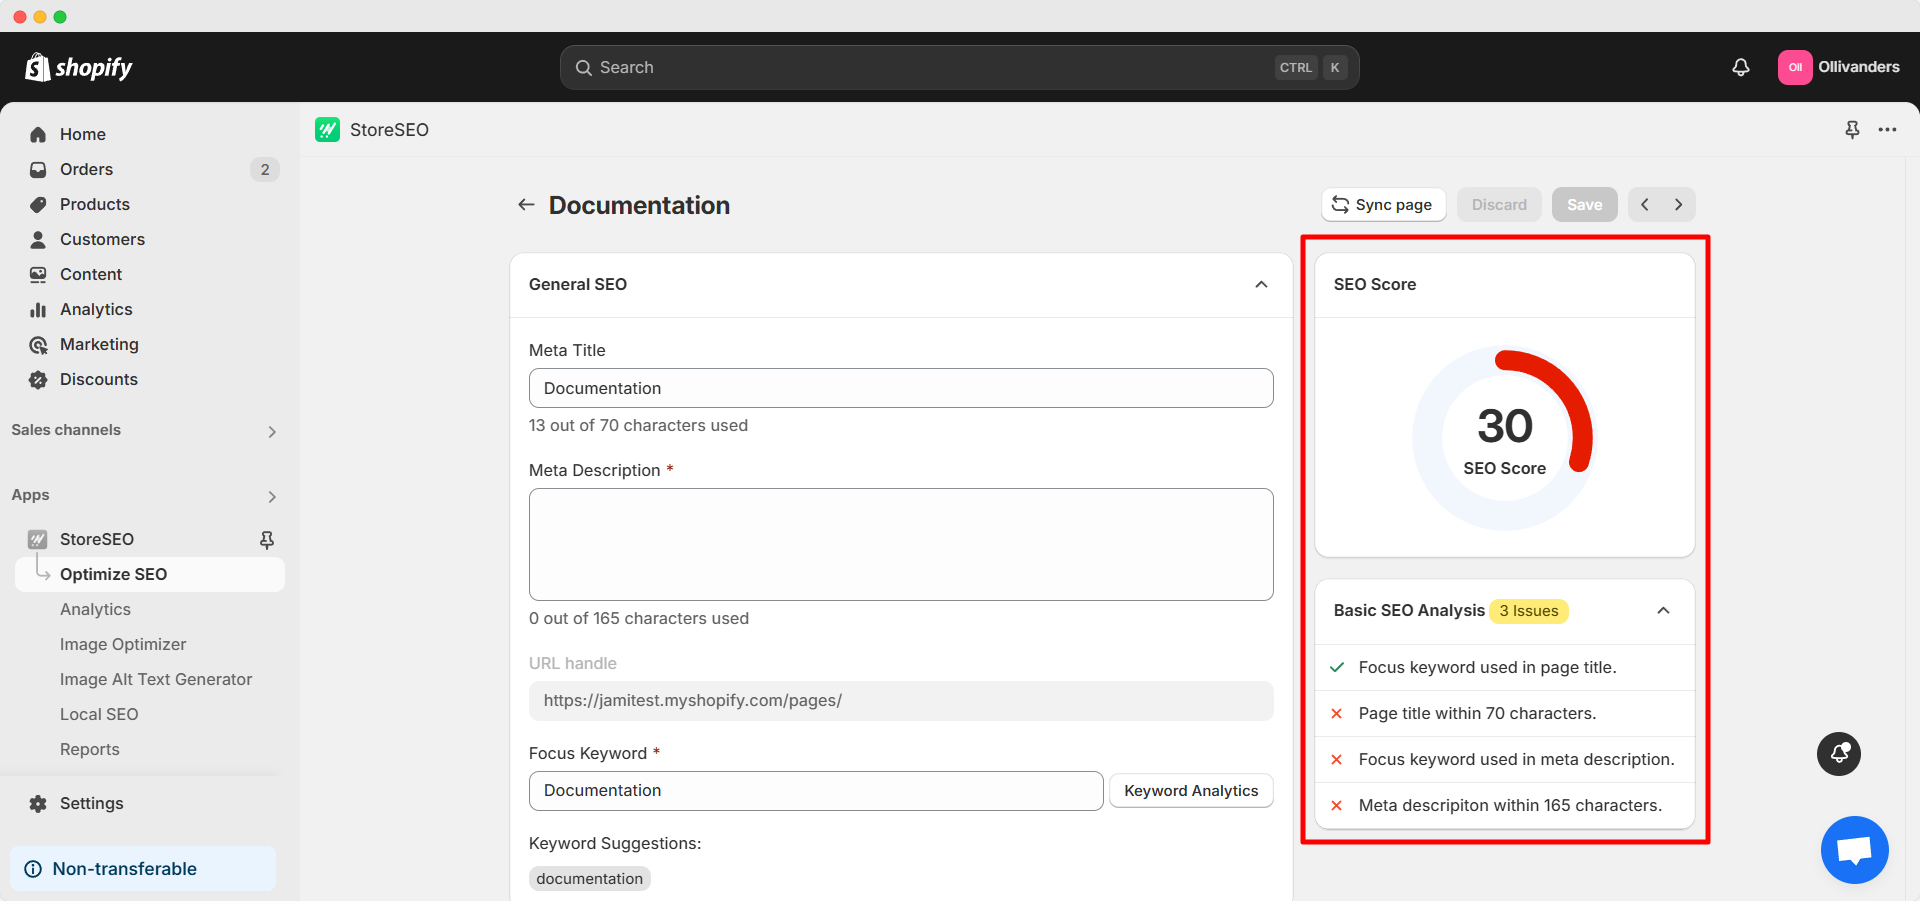Click the Sync page button
The height and width of the screenshot is (901, 1920).
1383,204
